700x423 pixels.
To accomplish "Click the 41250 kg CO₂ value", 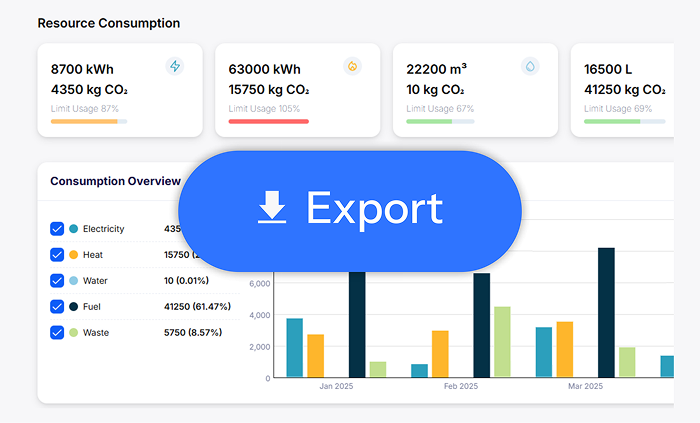I will (625, 90).
